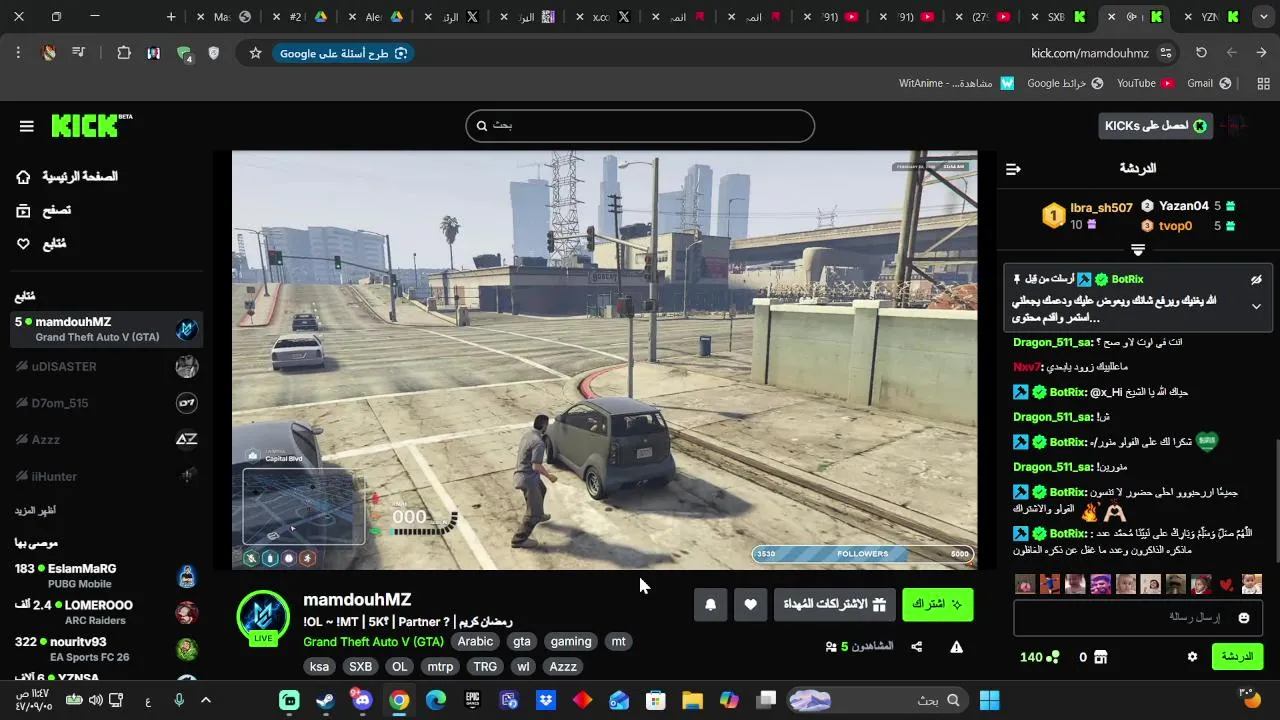This screenshot has height=720, width=1280.
Task: Open Gmail bookmark
Action: click(1208, 83)
